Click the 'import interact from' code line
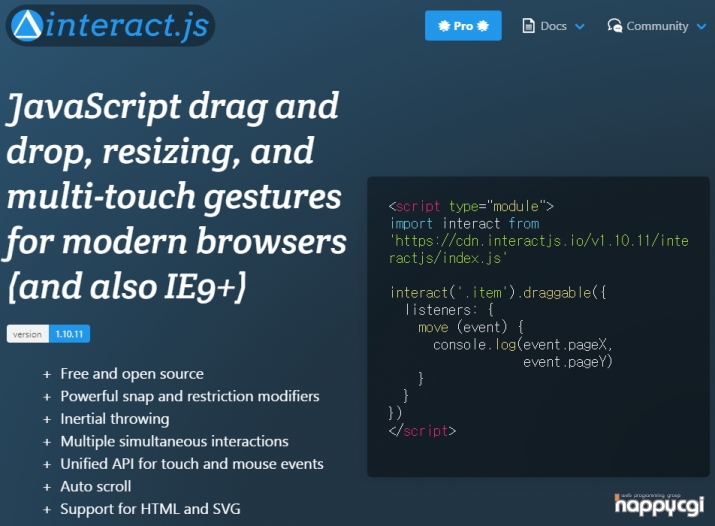 pyautogui.click(x=464, y=223)
